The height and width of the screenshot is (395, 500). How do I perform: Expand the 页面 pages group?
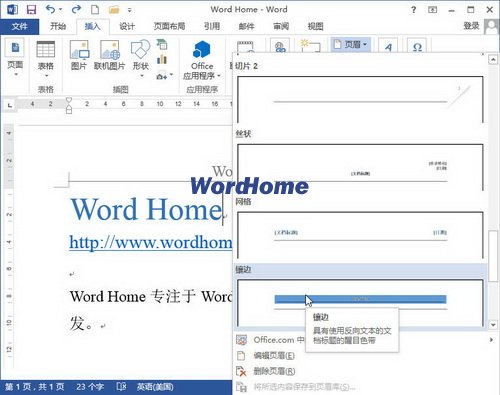point(15,57)
